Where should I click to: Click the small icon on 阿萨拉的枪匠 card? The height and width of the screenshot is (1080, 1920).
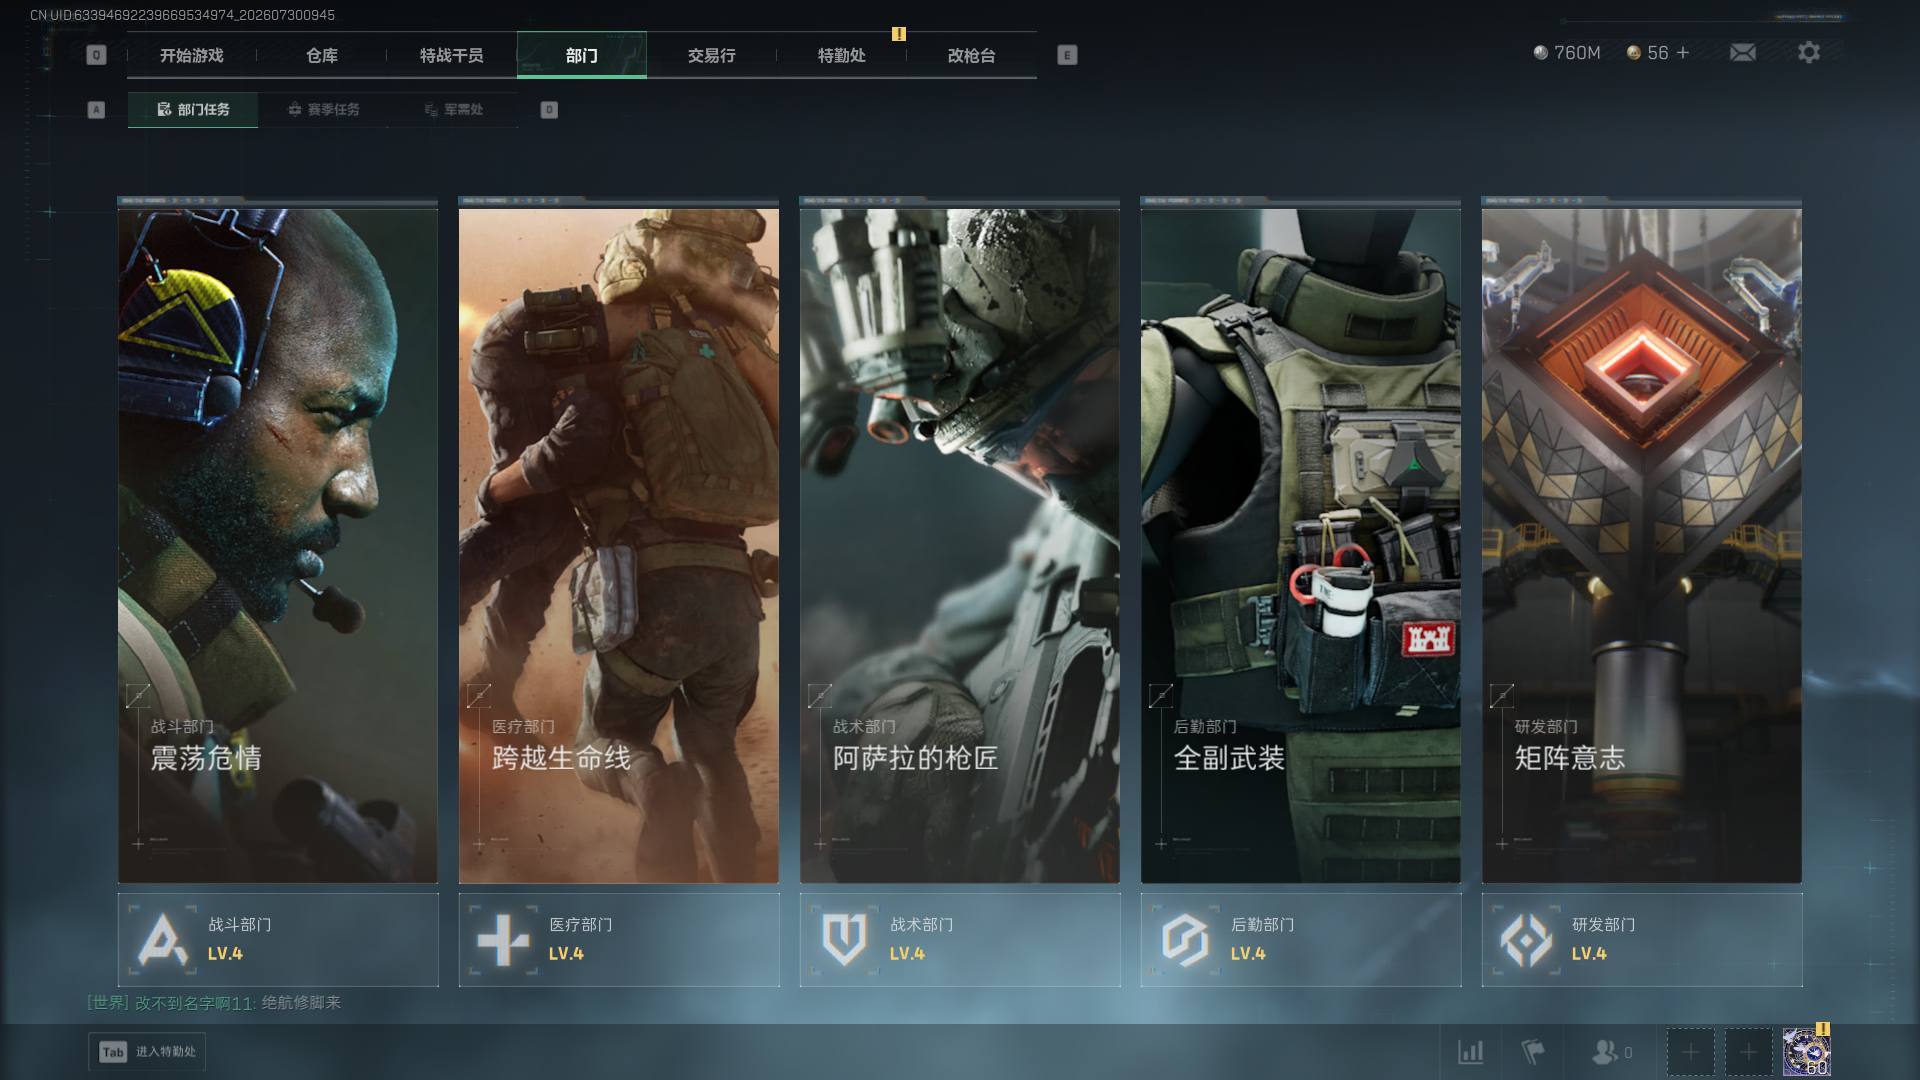pos(820,695)
